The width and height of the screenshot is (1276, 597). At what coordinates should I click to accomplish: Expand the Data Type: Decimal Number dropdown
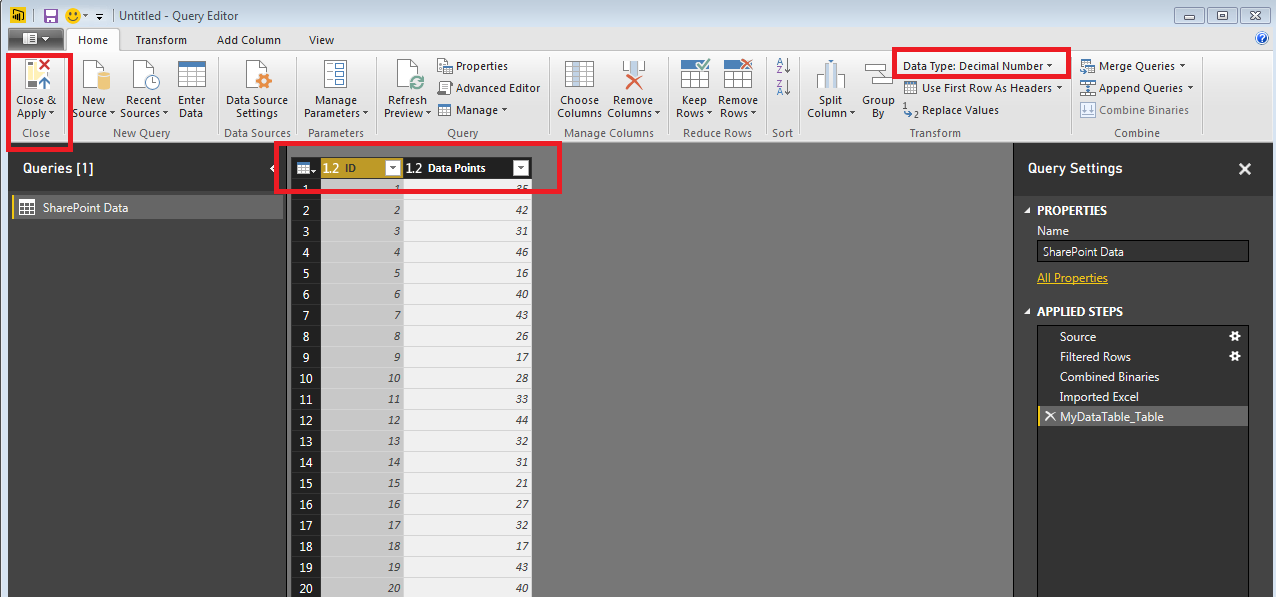click(978, 66)
